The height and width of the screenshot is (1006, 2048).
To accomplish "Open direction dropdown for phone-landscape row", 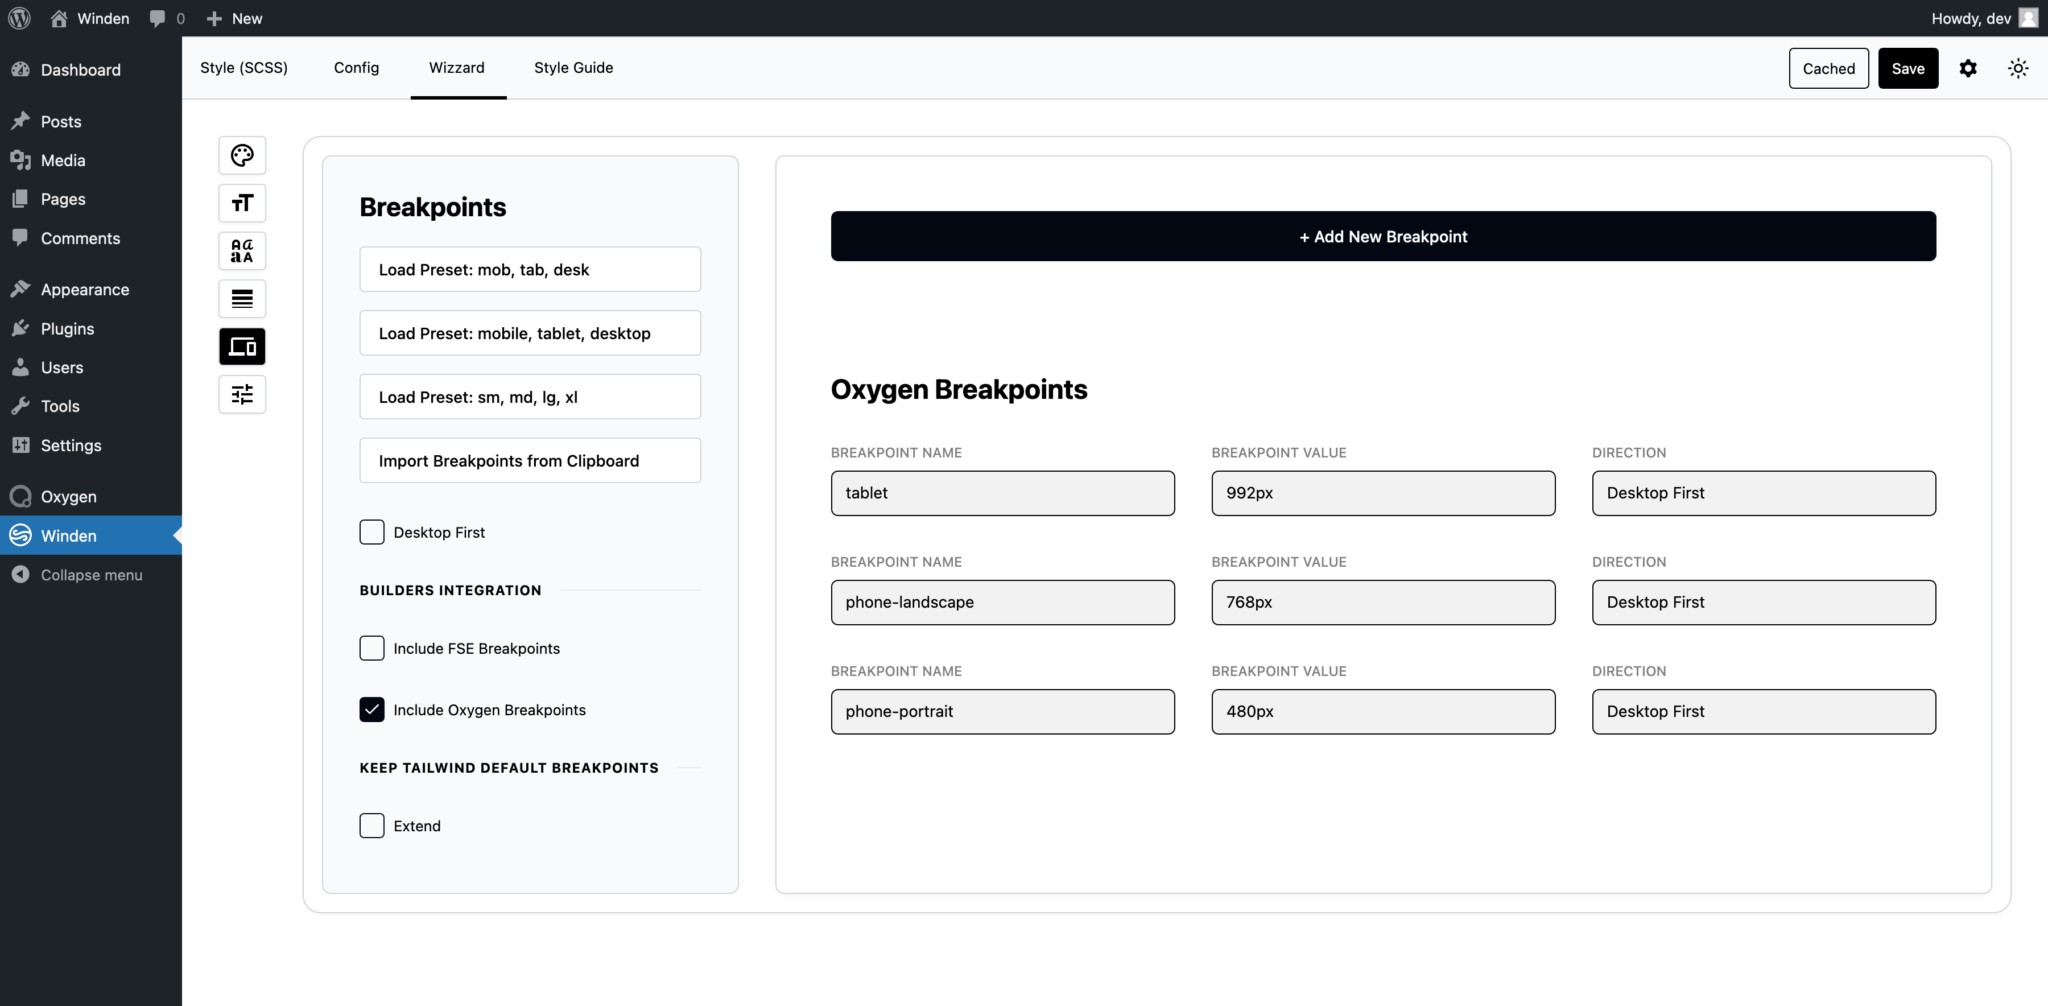I will [x=1764, y=602].
